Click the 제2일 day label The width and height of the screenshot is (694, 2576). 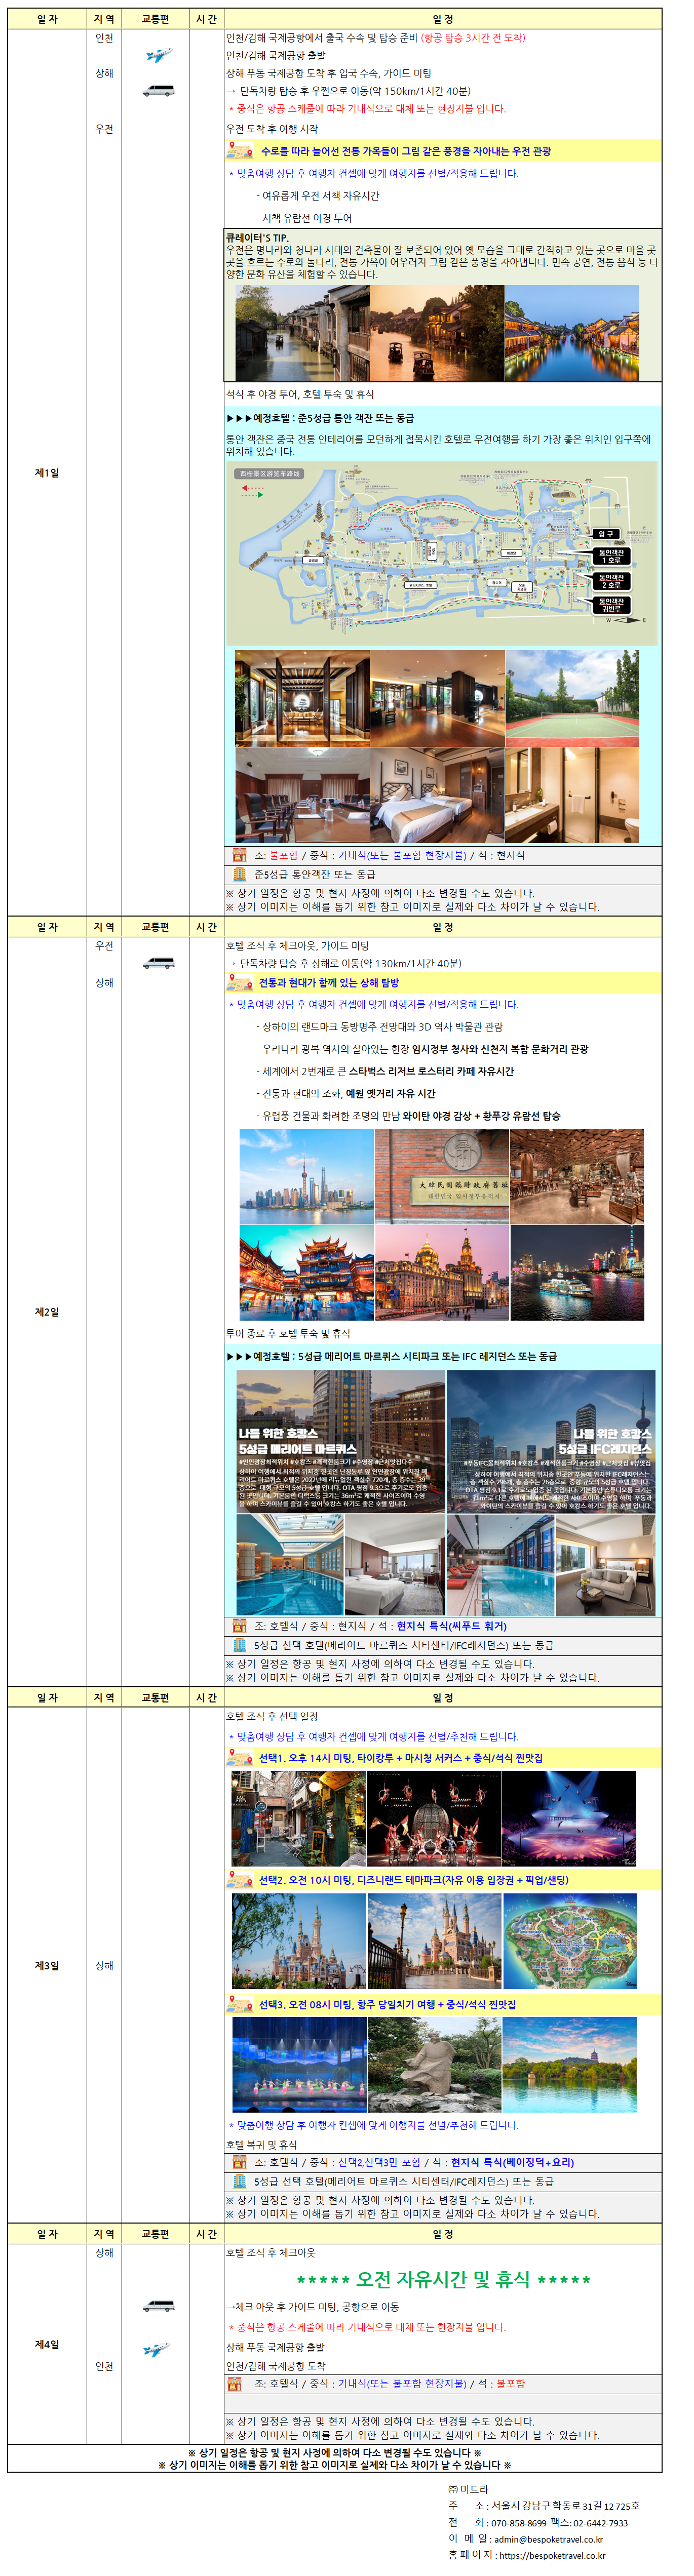click(47, 1312)
